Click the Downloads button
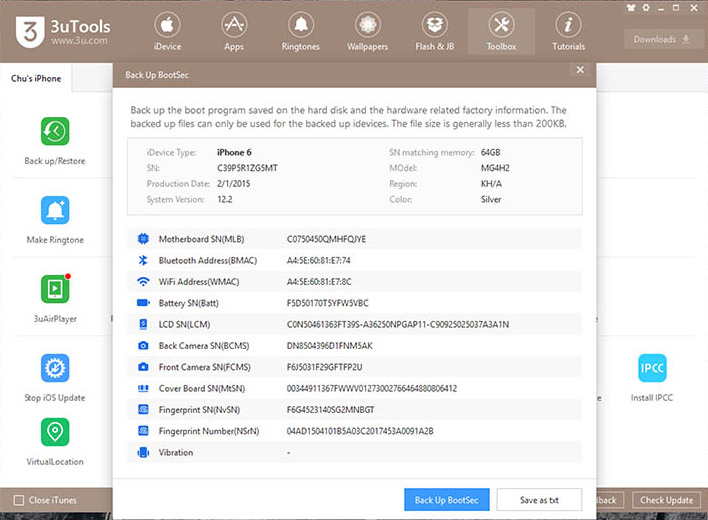The width and height of the screenshot is (708, 520). tap(661, 39)
